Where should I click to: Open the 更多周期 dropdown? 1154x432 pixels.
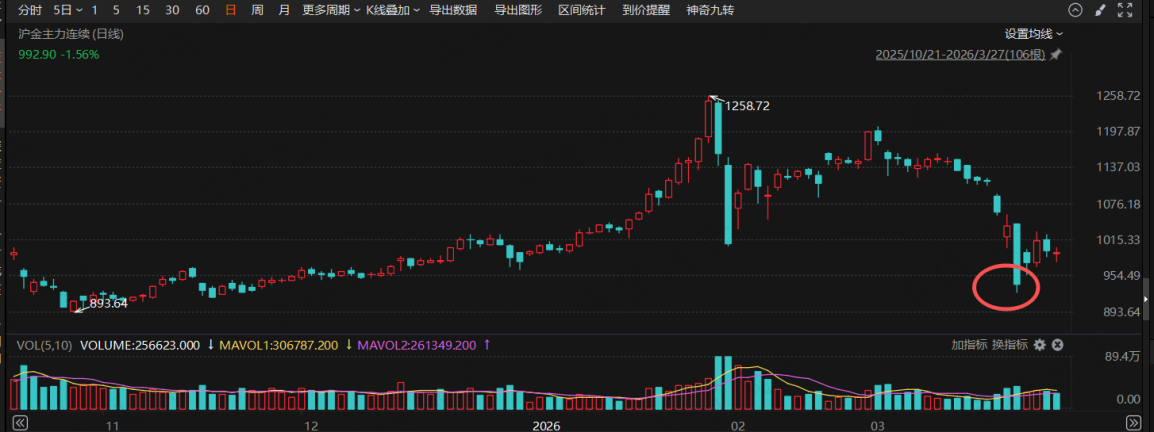click(x=331, y=10)
